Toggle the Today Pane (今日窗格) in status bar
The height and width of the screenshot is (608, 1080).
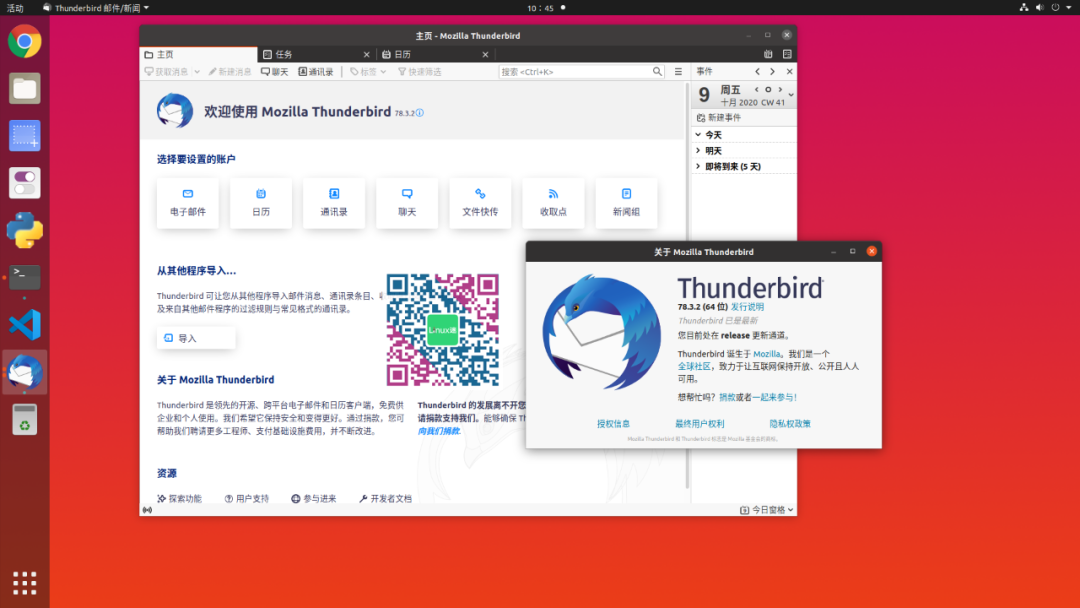[767, 510]
